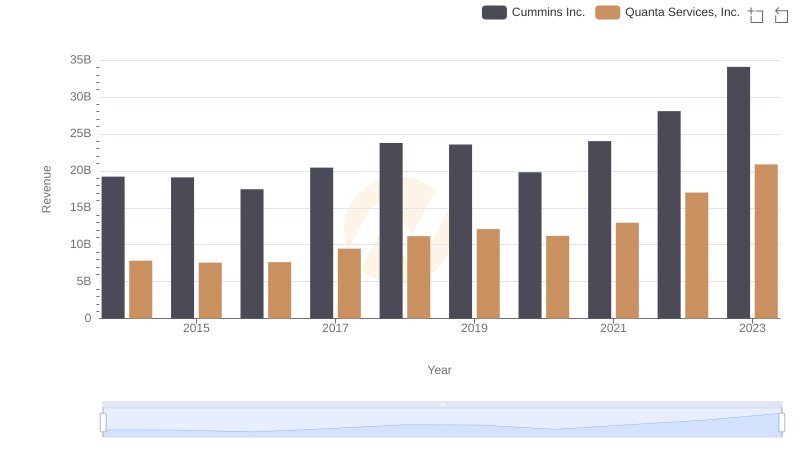This screenshot has width=800, height=461.
Task: Click the 20B y-axis label
Action: pos(81,170)
